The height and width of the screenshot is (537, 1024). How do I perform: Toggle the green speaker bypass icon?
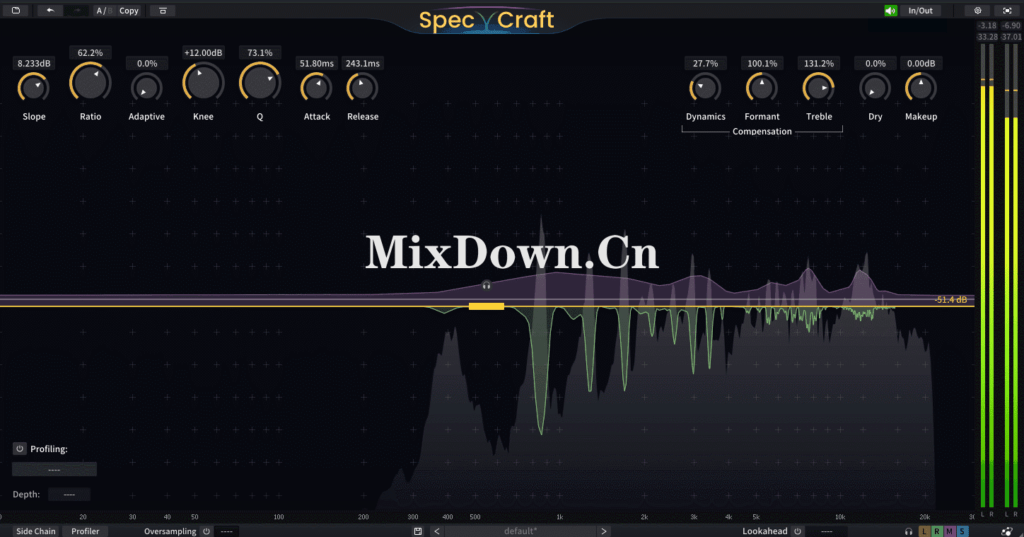[x=890, y=10]
